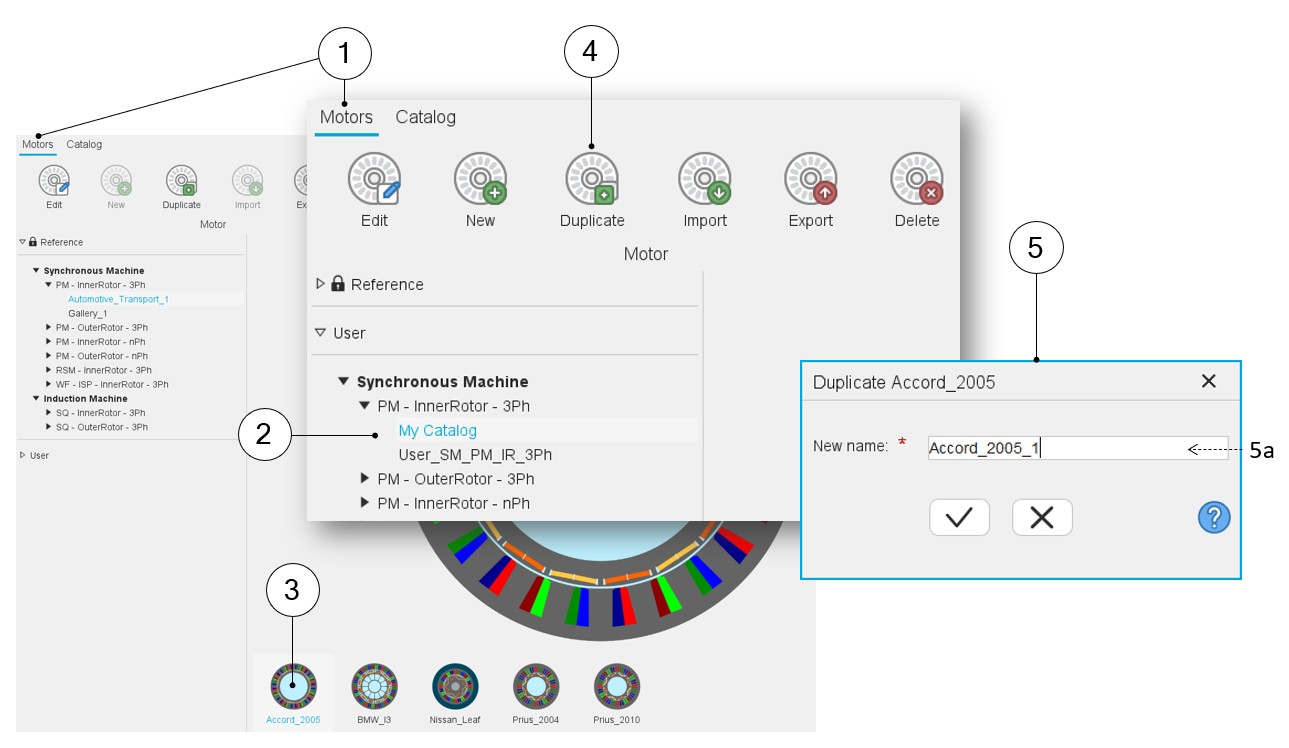Select My Catalog in the enlarged panel tree
1289x748 pixels.
coord(438,431)
